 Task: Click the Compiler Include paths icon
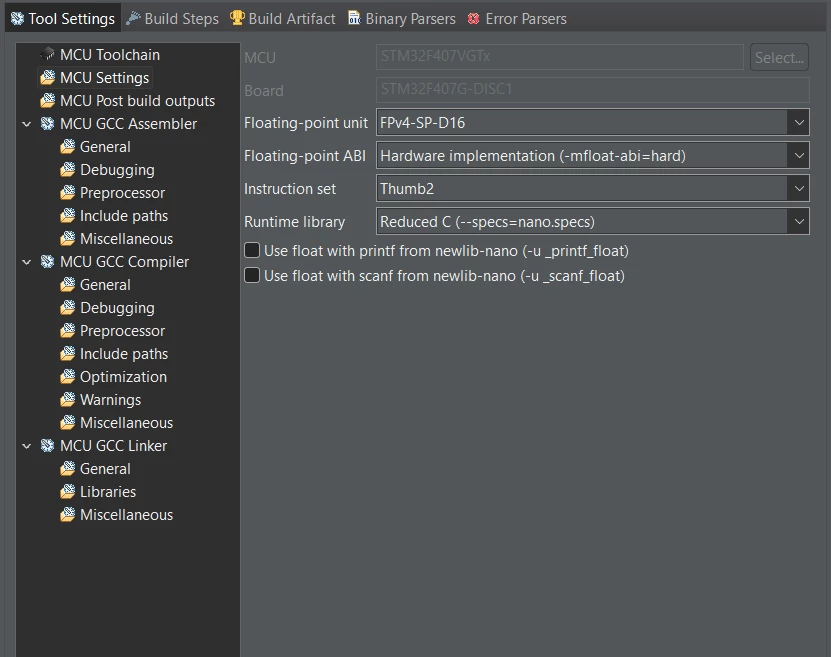pos(67,353)
